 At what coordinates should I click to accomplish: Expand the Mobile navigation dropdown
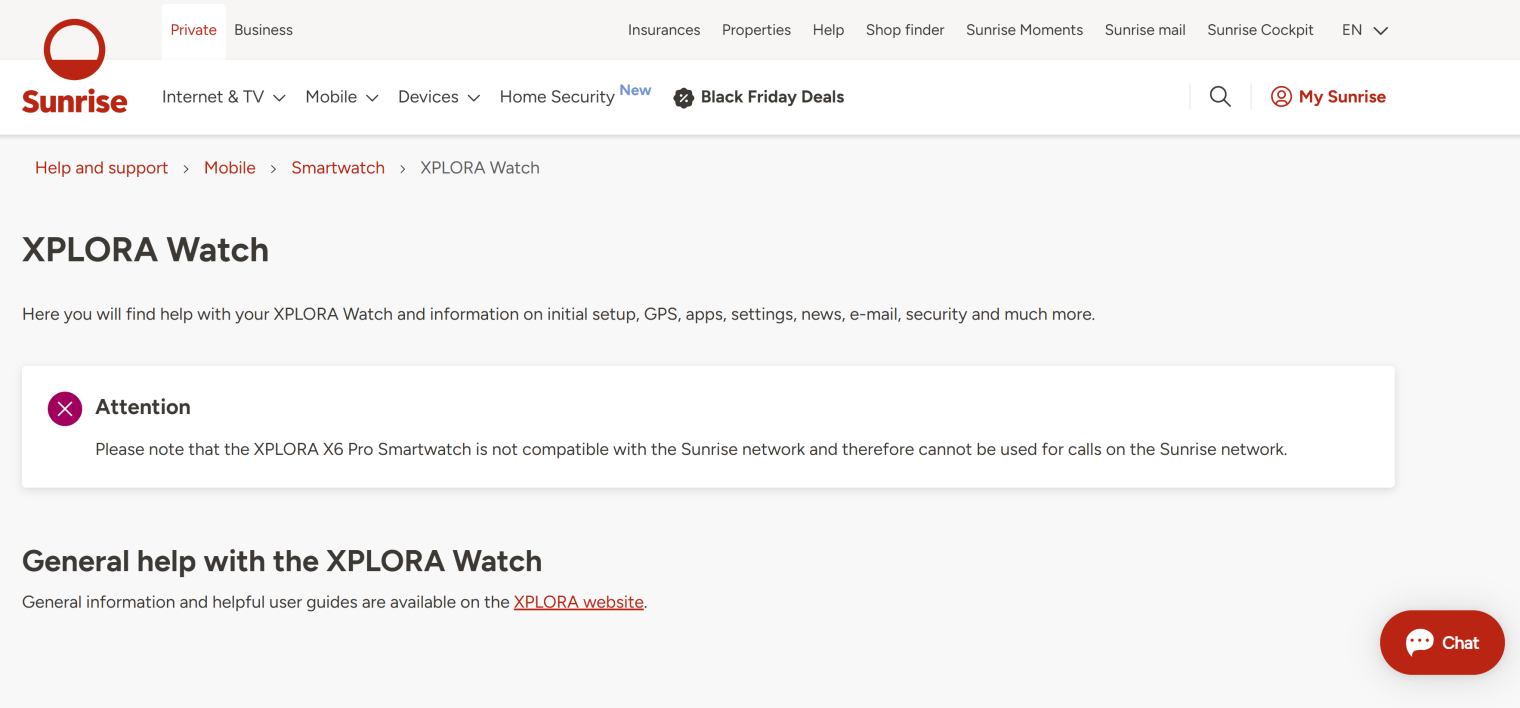click(342, 97)
